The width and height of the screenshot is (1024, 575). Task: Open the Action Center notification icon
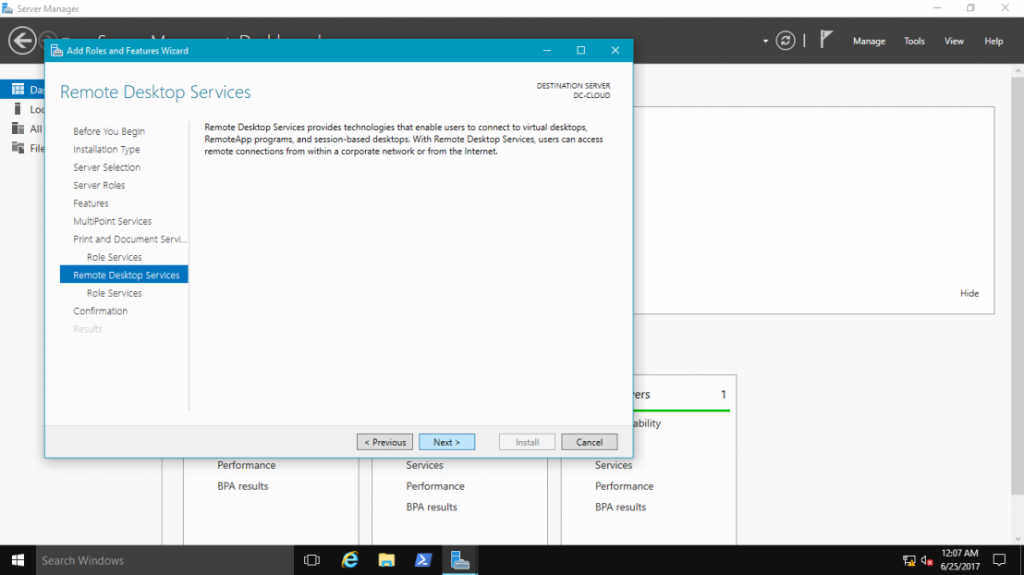(x=998, y=560)
